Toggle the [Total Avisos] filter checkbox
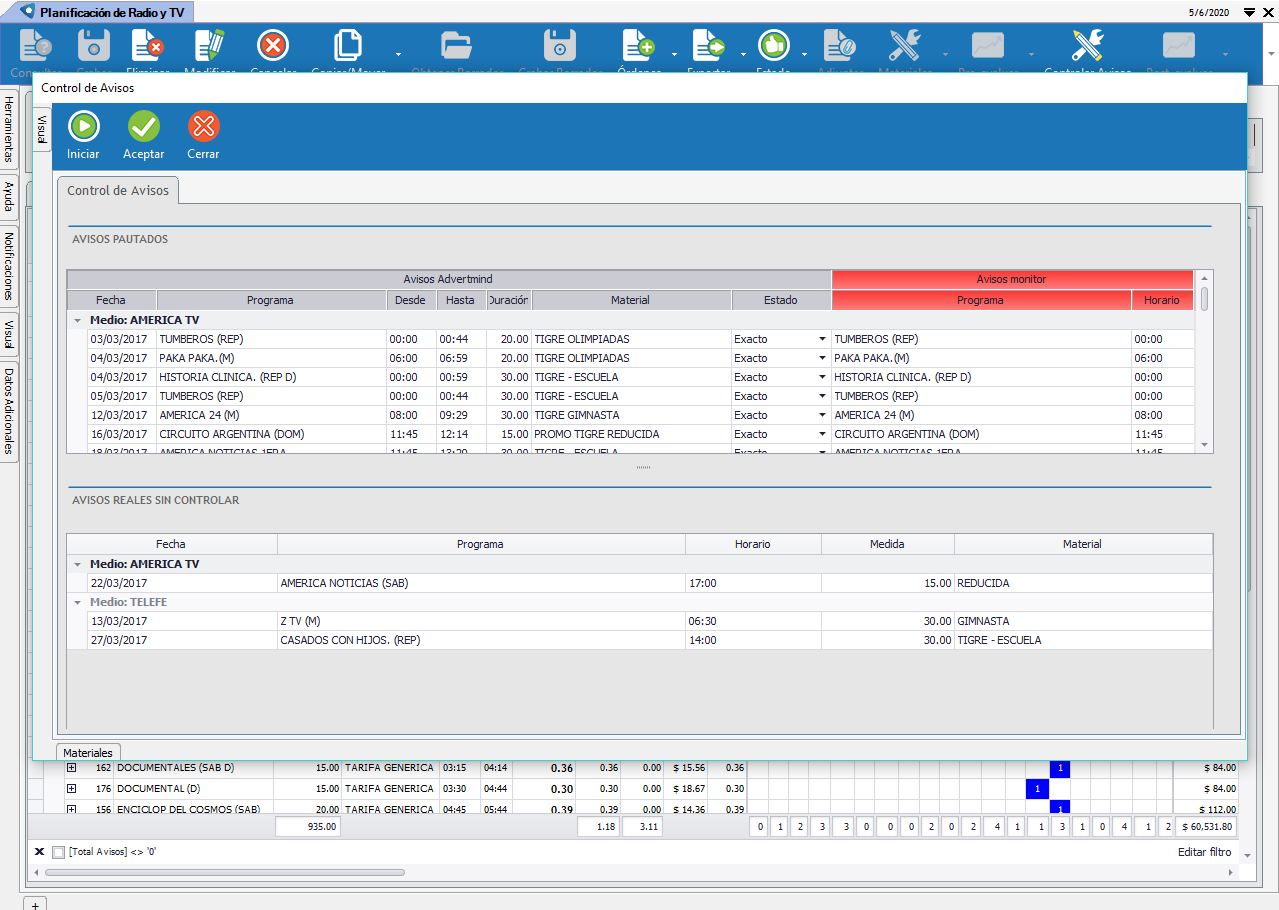 click(x=58, y=852)
